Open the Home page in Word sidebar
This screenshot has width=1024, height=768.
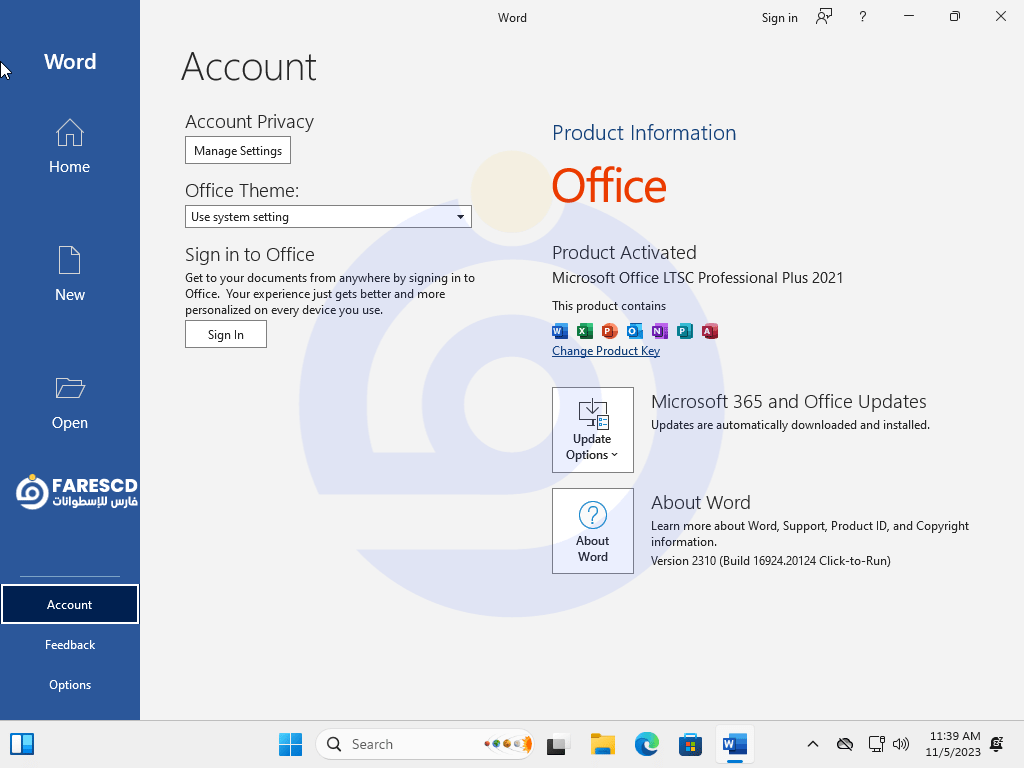click(x=69, y=146)
